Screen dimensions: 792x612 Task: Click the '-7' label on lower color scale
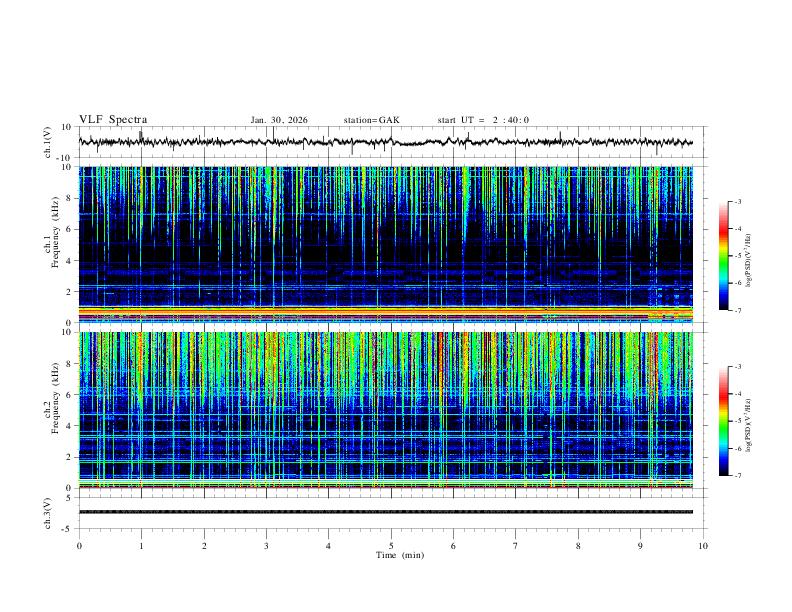(x=737, y=475)
